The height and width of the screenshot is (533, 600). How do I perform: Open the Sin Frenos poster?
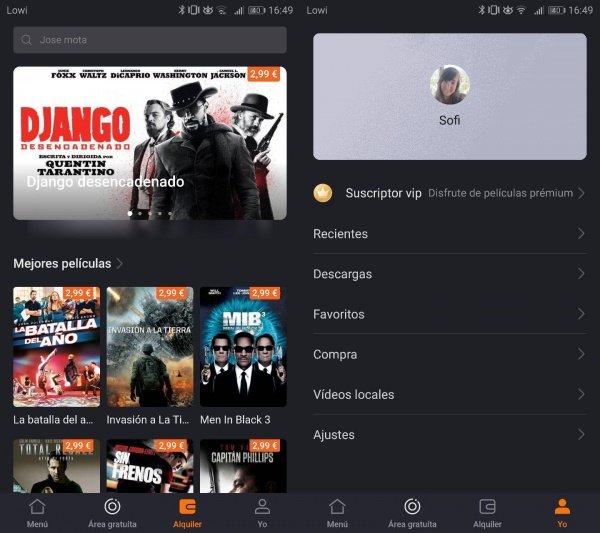tap(150, 466)
